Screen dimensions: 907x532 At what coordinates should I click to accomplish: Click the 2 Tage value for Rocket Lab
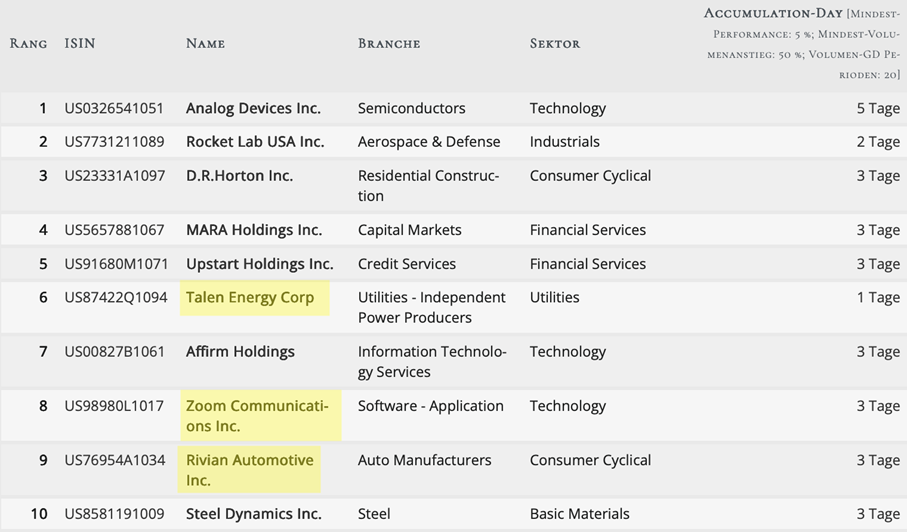(x=878, y=142)
